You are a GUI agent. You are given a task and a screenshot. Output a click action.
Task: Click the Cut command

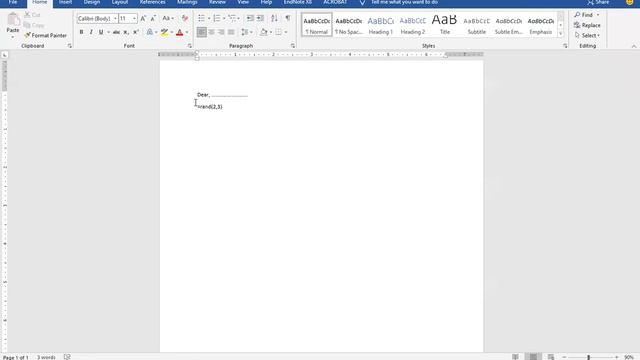(x=32, y=15)
